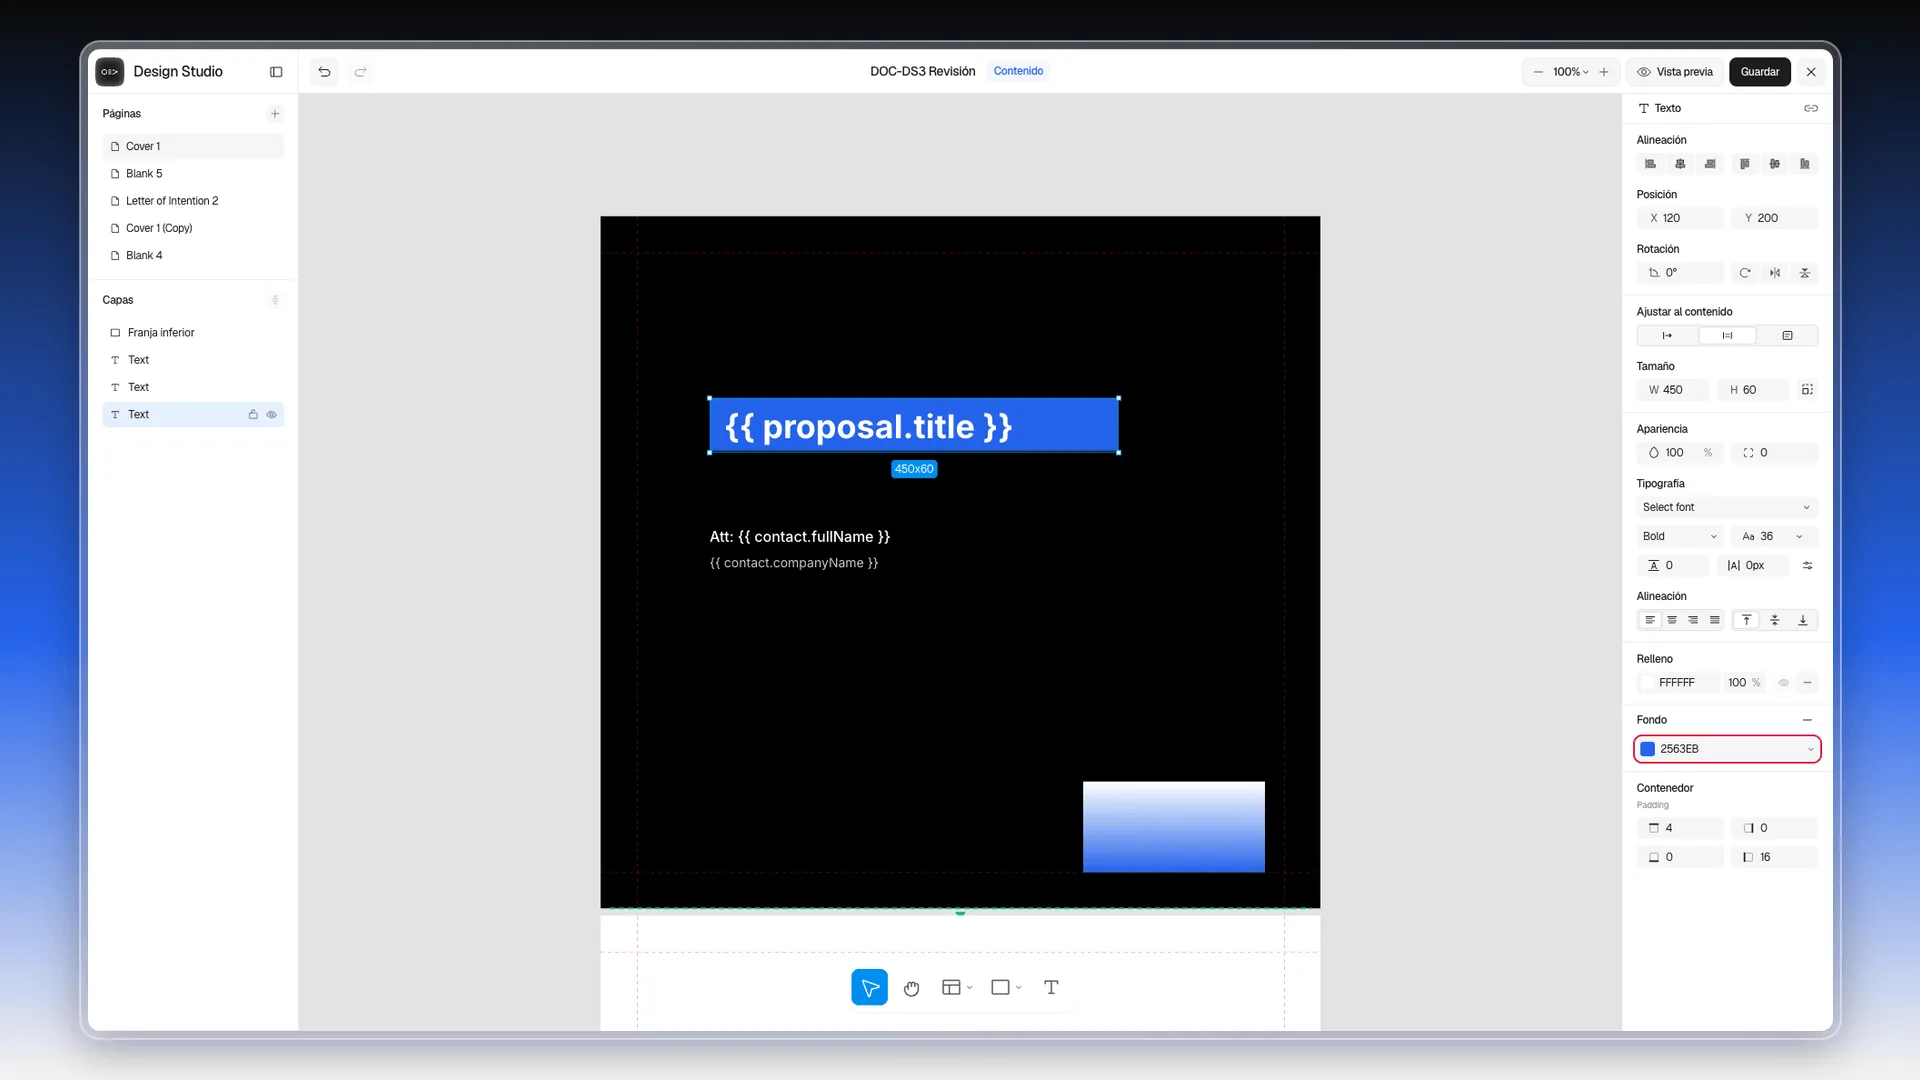Select the pointer selection tool
This screenshot has height=1080, width=1920.
tap(870, 988)
